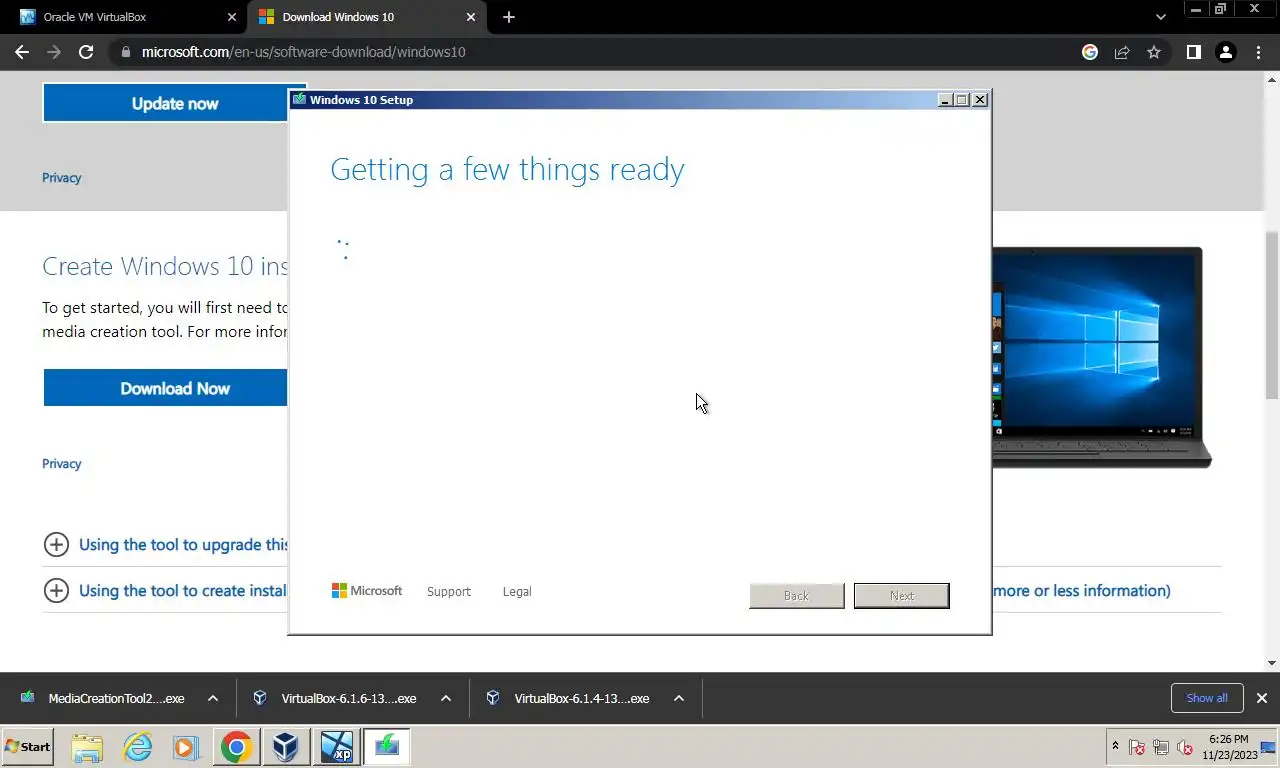Open VirtualBox from the taskbar
This screenshot has width=1280, height=768.
tap(286, 747)
